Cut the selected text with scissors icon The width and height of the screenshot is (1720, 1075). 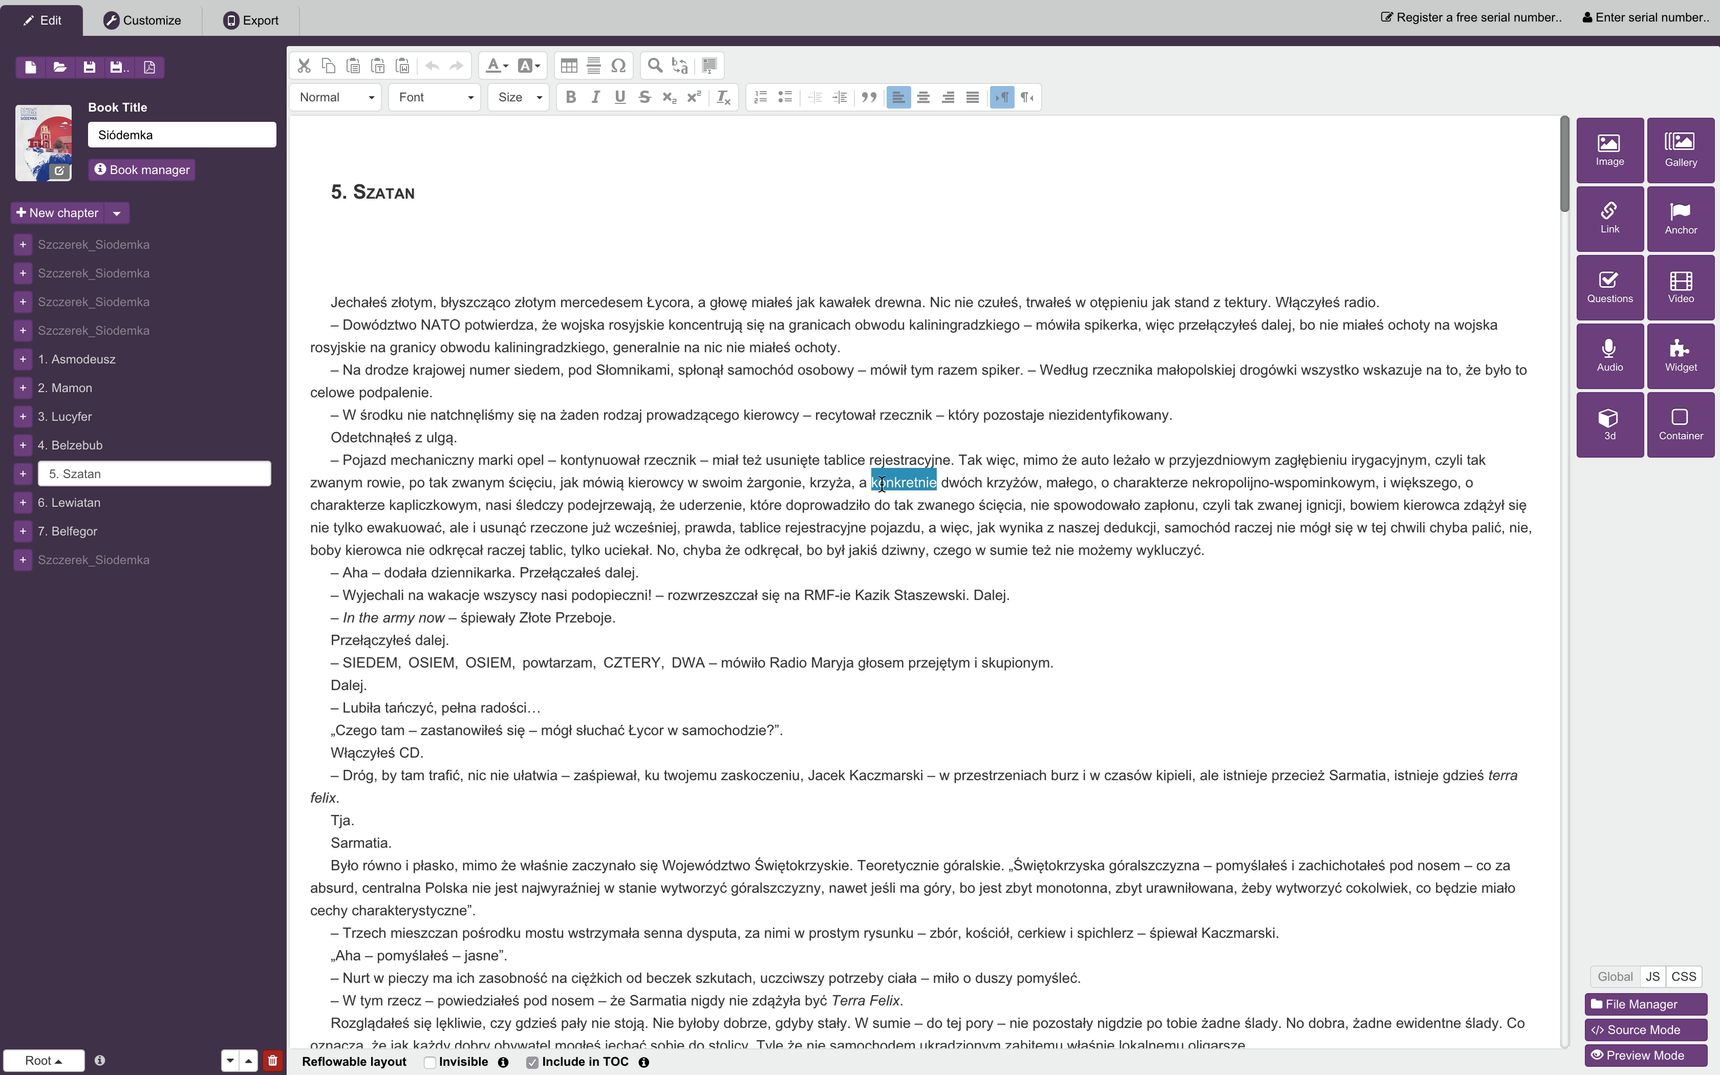(x=304, y=66)
